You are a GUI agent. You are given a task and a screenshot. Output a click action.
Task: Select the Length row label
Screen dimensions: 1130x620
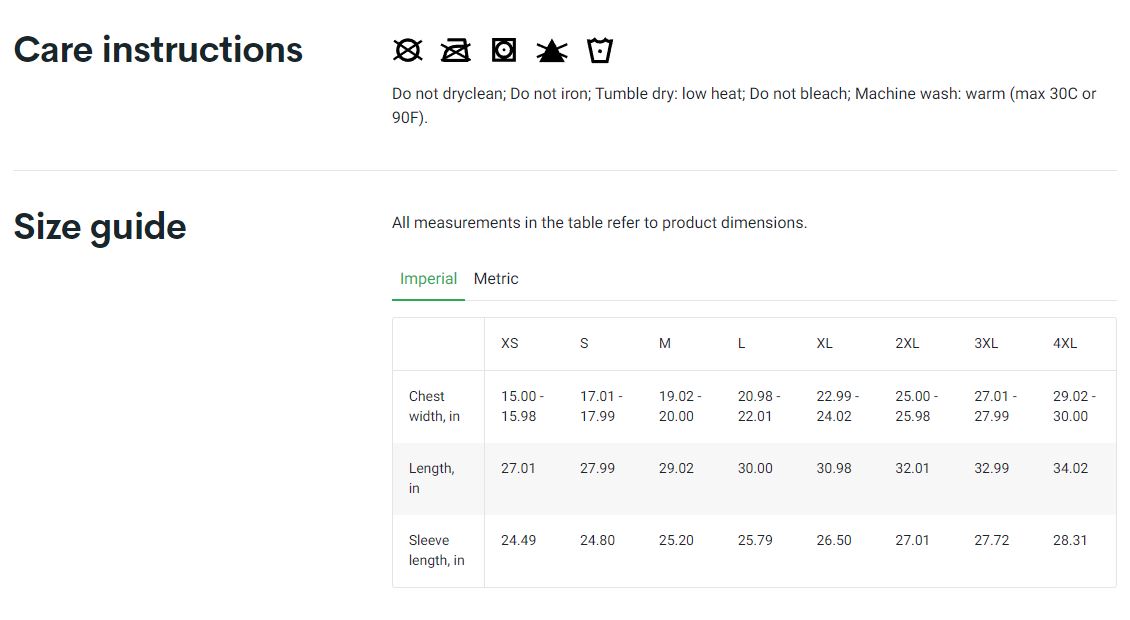431,478
